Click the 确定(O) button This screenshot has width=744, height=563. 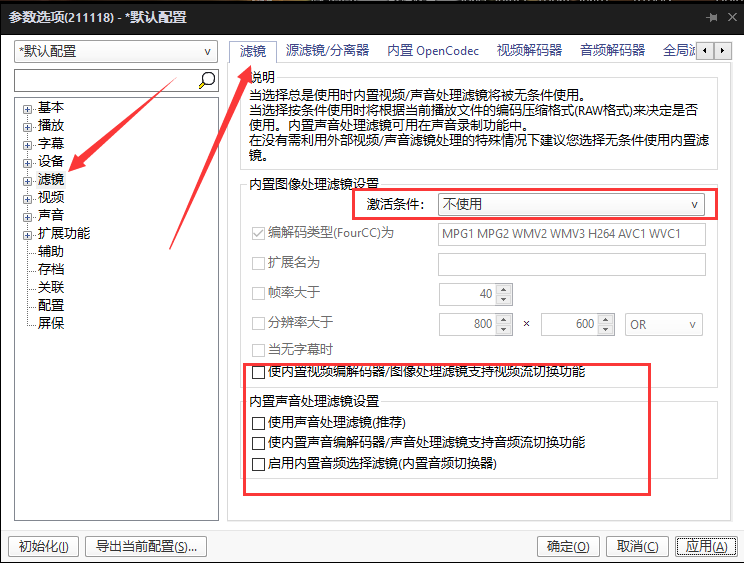(x=568, y=546)
